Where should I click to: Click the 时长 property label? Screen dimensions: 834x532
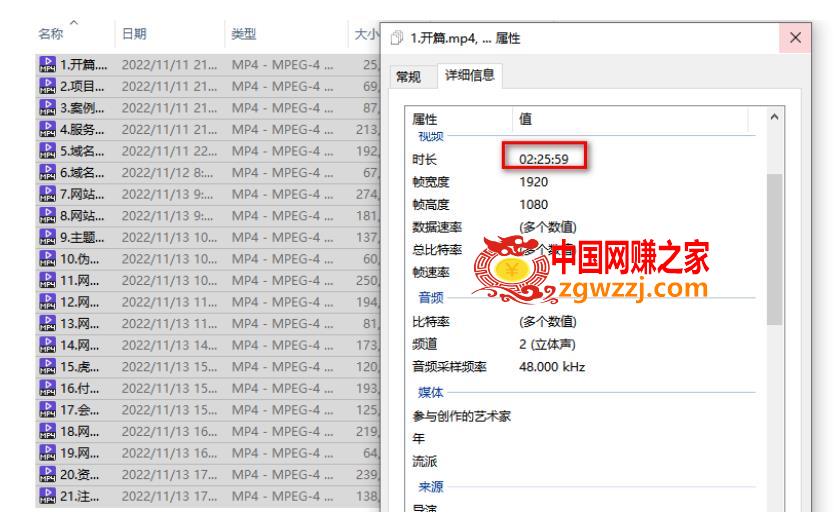tap(424, 159)
